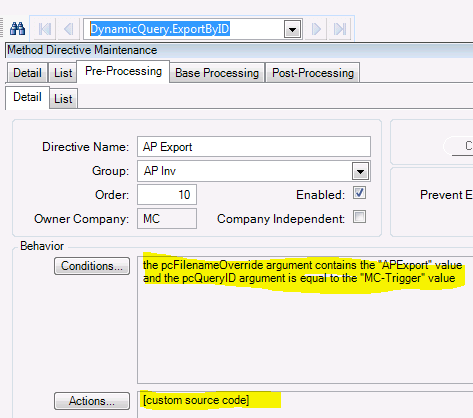Click the binoculars search icon
This screenshot has height=418, width=473.
pyautogui.click(x=17, y=29)
